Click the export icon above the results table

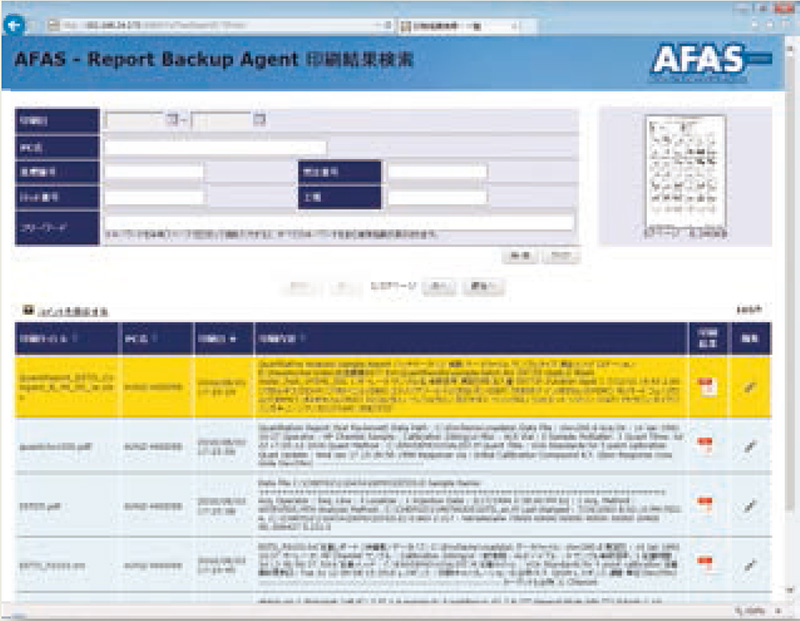(28, 310)
